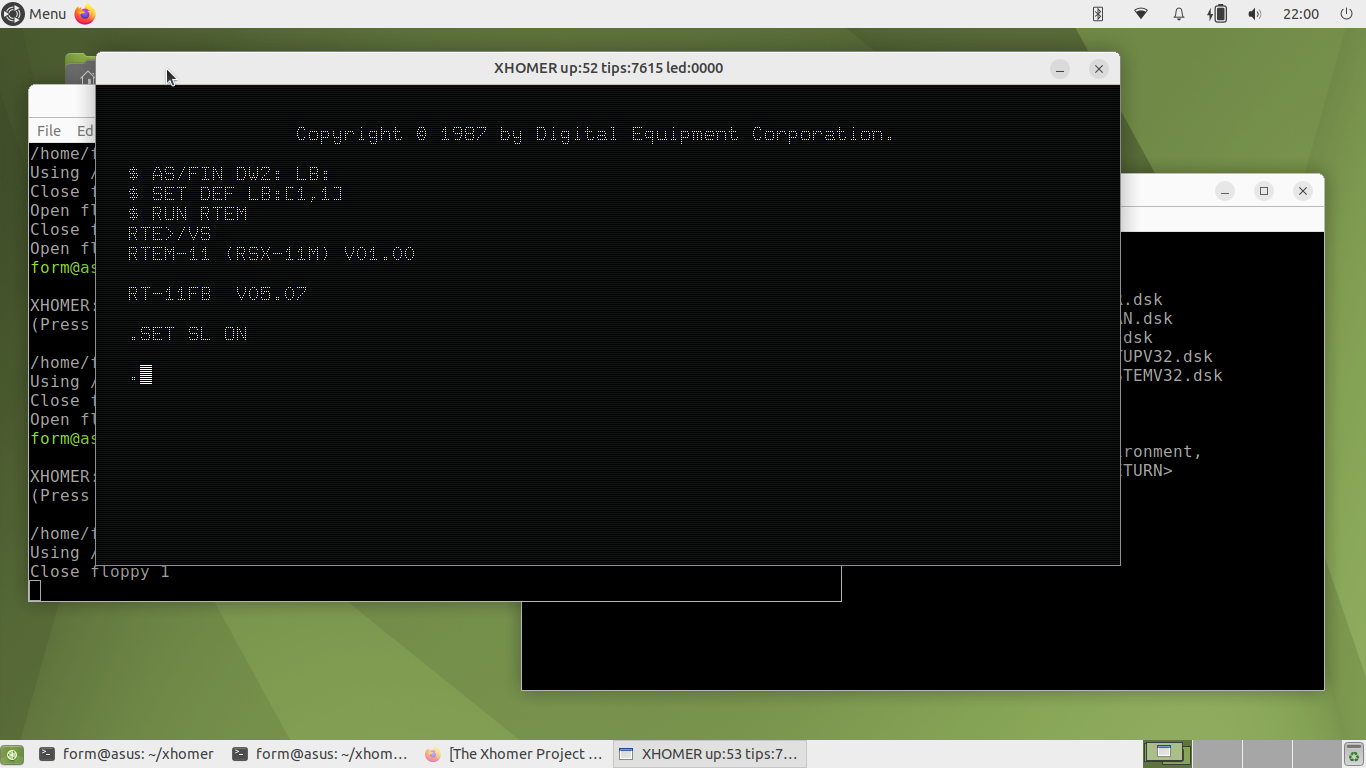
Task: Open the volume speaker icon
Action: pos(1255,14)
